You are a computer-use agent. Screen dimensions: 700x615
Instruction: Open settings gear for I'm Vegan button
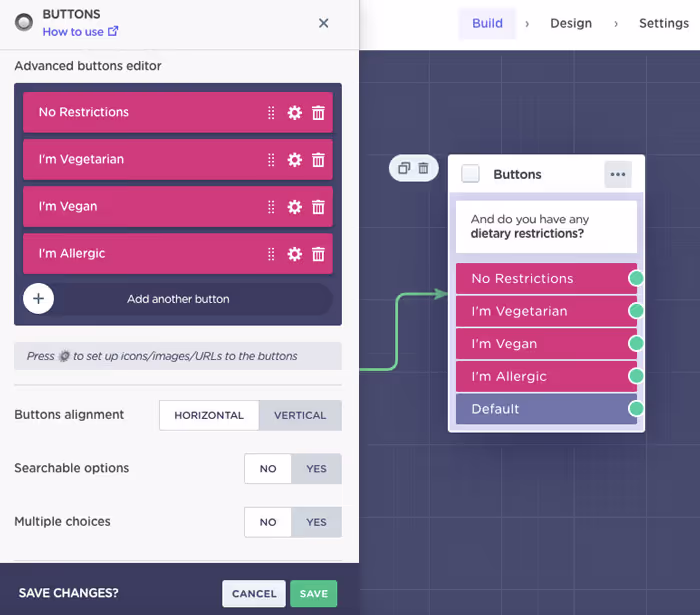coord(294,207)
